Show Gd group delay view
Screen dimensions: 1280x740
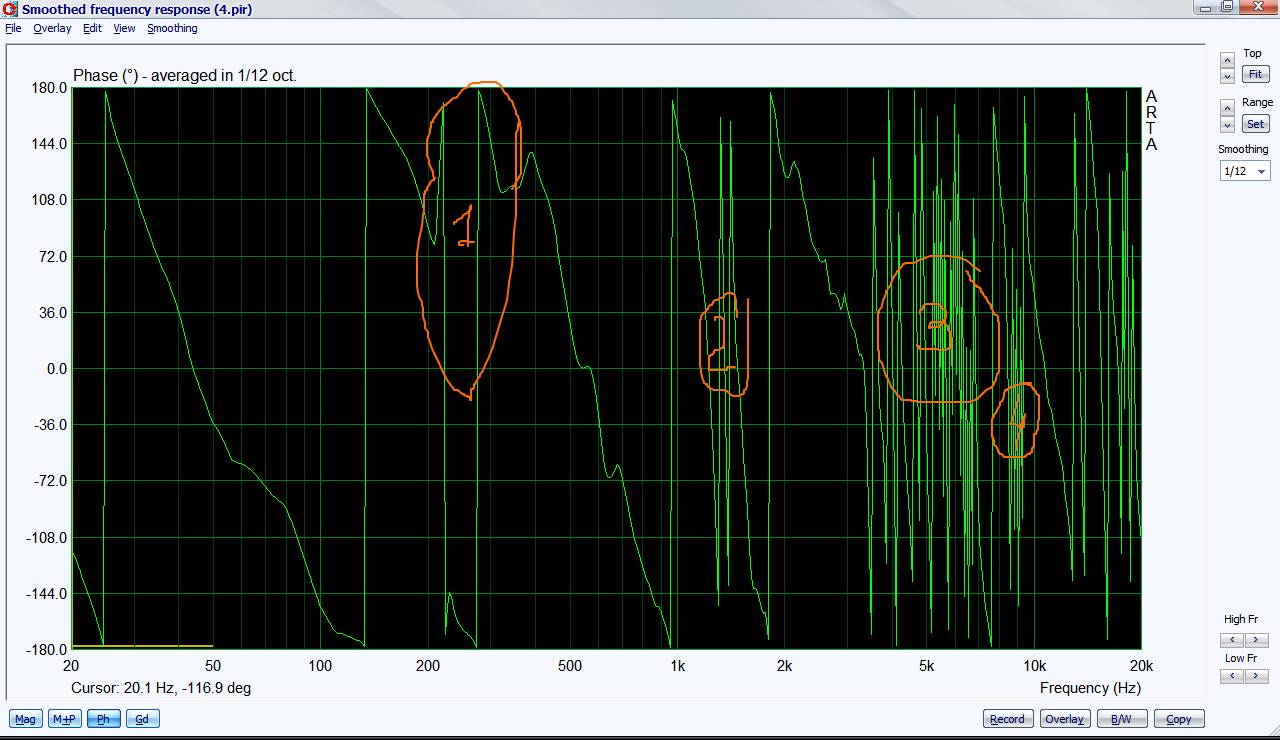[x=142, y=719]
